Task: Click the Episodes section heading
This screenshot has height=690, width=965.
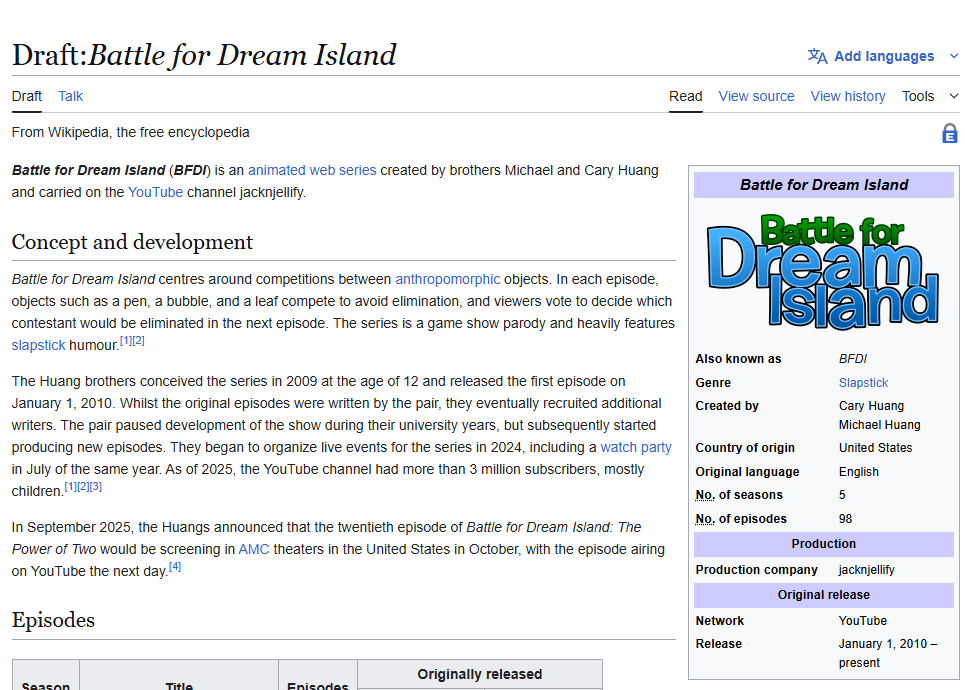Action: tap(53, 620)
